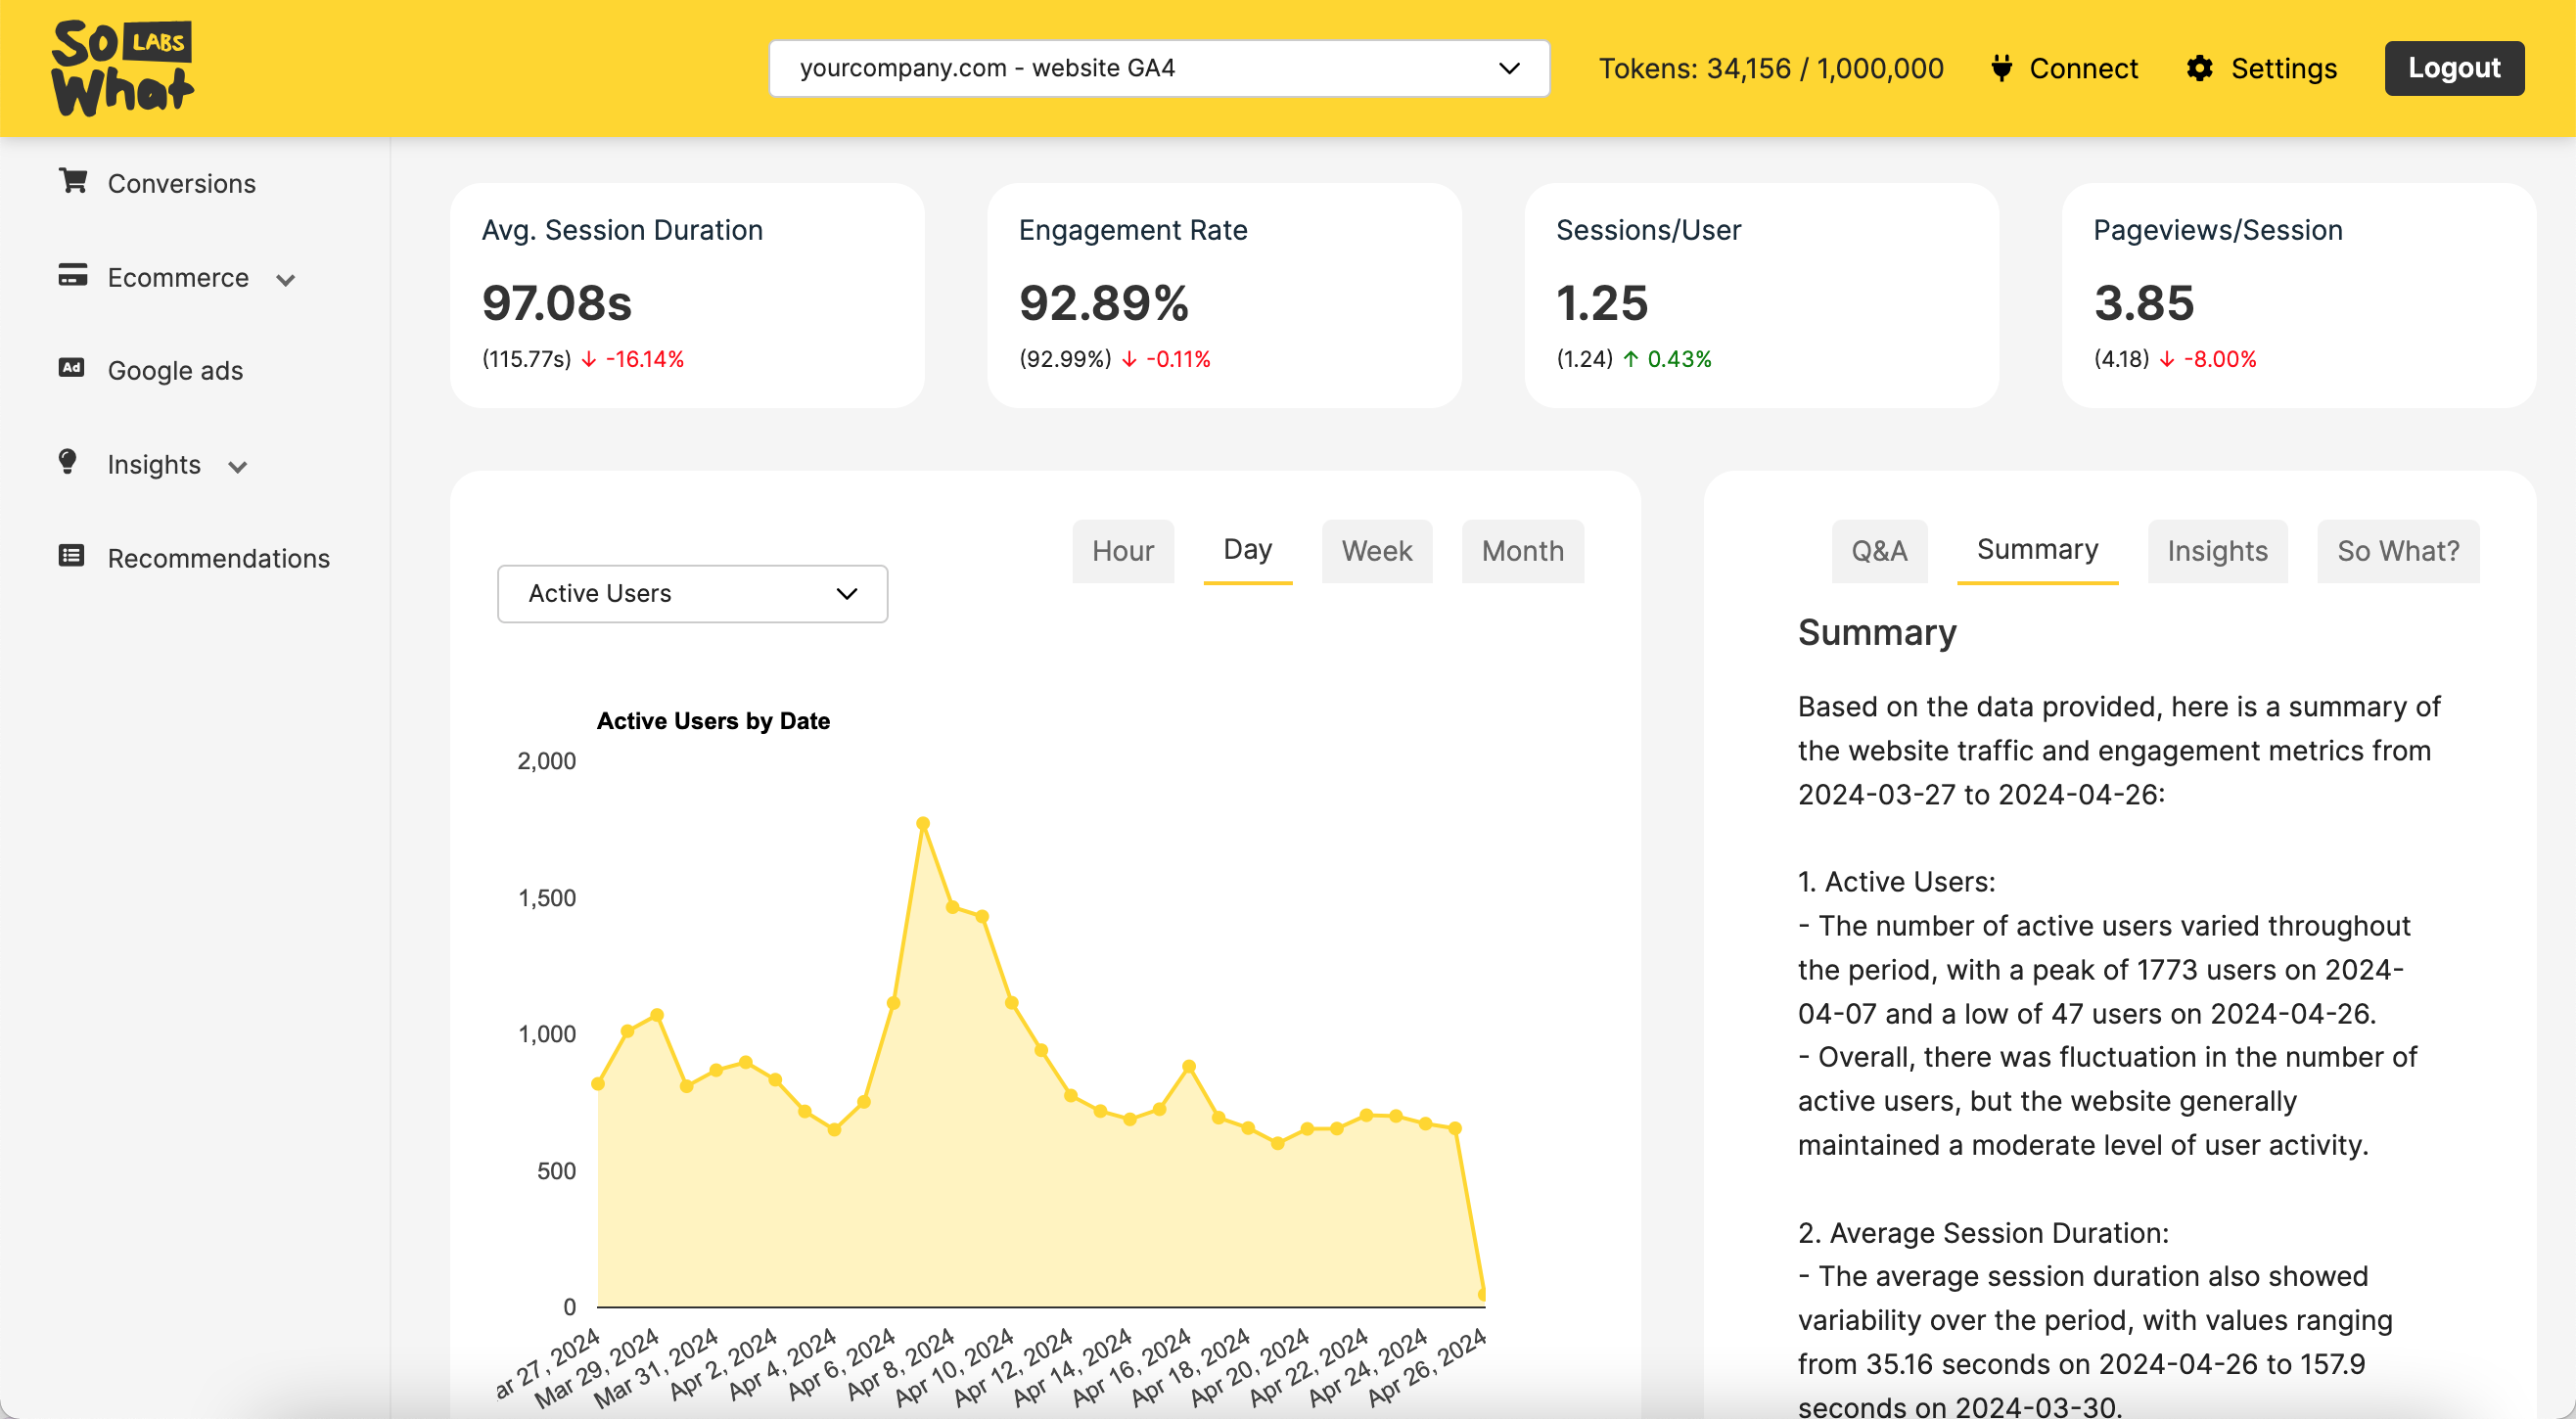Open the Active Users metric dropdown
The image size is (2576, 1419).
[692, 594]
